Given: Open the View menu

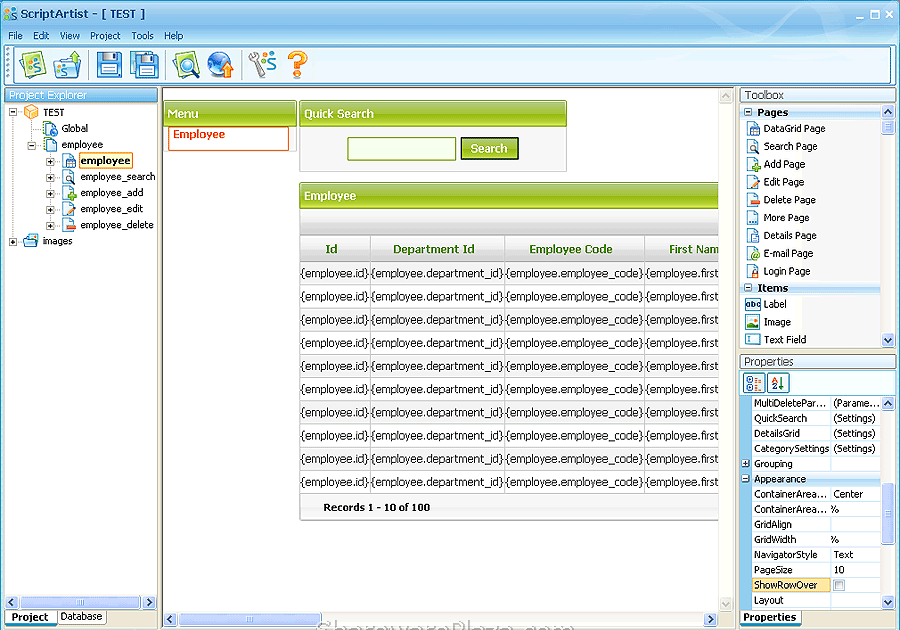Looking at the screenshot, I should [69, 36].
